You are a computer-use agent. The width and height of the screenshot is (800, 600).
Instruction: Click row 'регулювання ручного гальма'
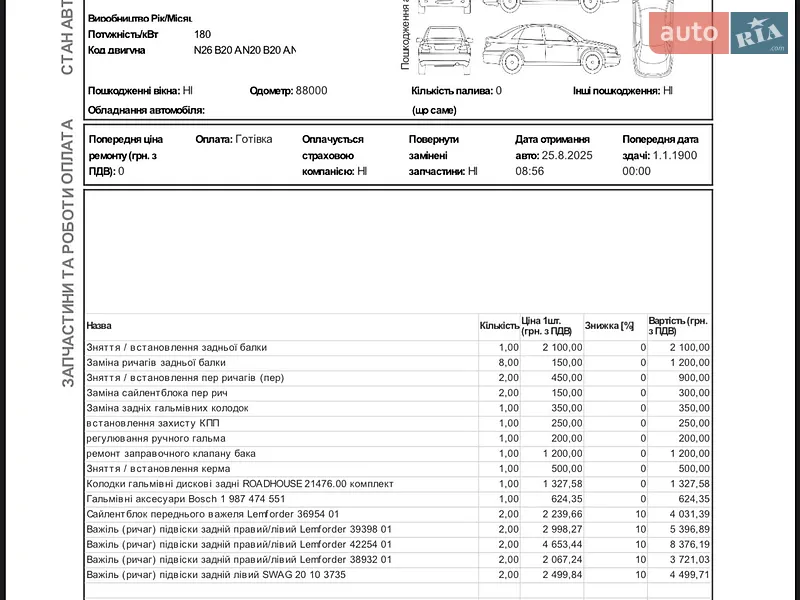398,438
